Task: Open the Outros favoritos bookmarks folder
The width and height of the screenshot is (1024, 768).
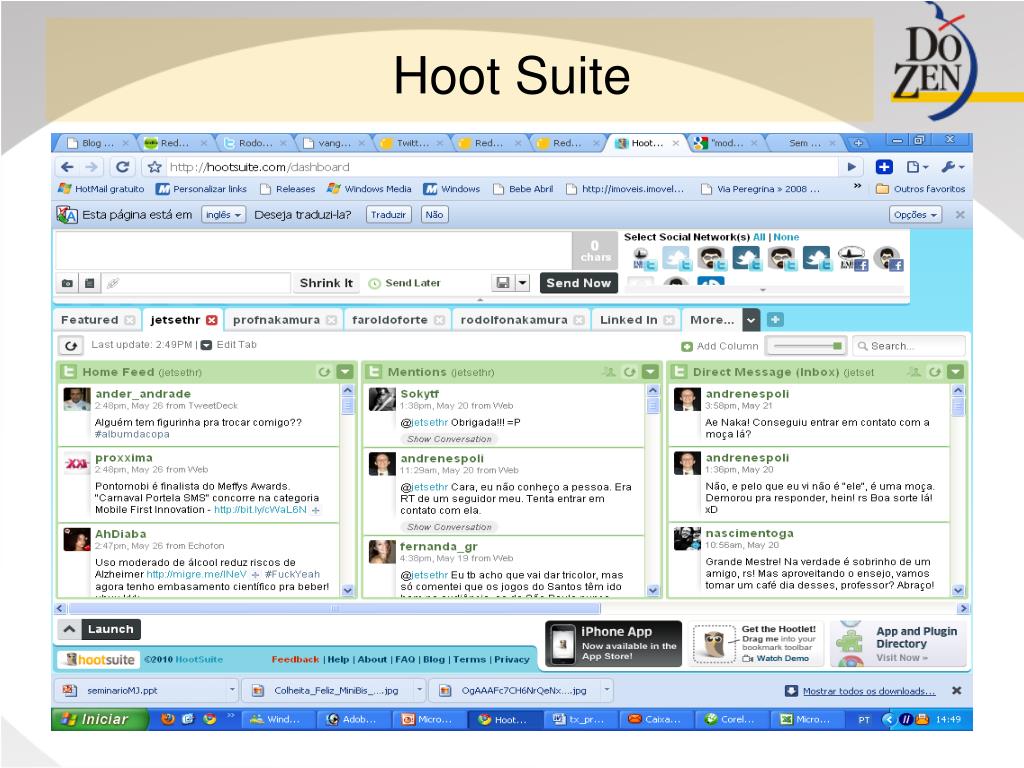Action: click(x=920, y=189)
